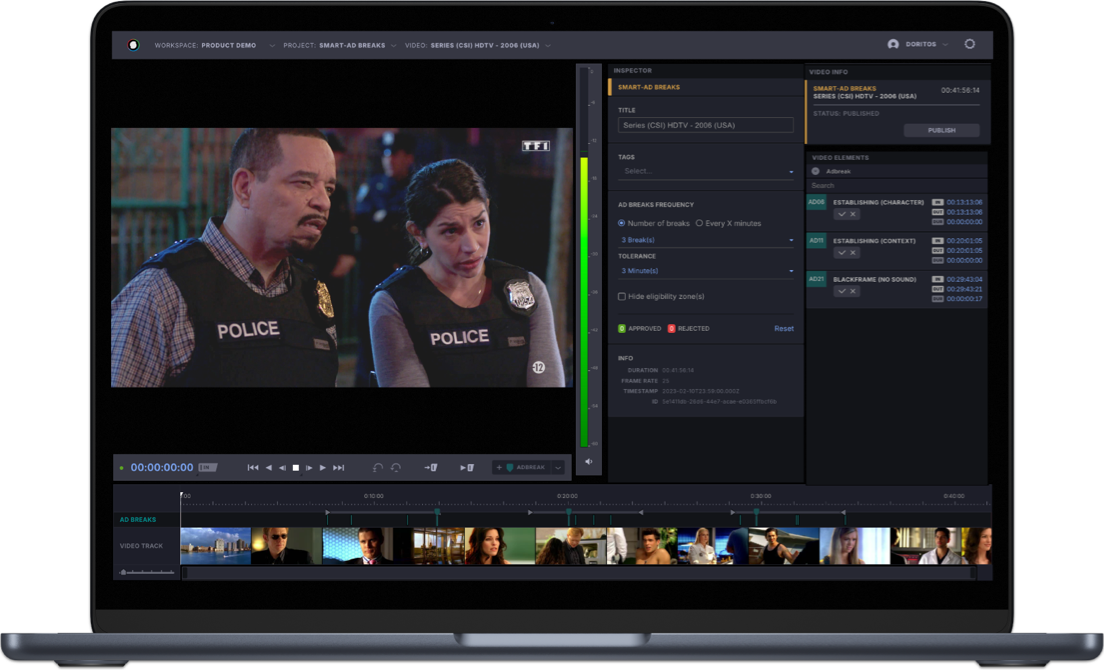Click the BLACKFRAME (NO SOUND) element title
Viewport: 1104px width, 670px height.
(874, 279)
